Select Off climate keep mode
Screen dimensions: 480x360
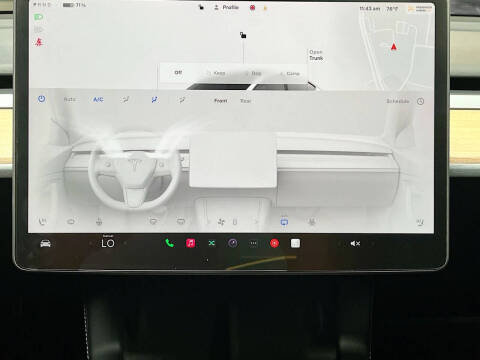coord(178,72)
